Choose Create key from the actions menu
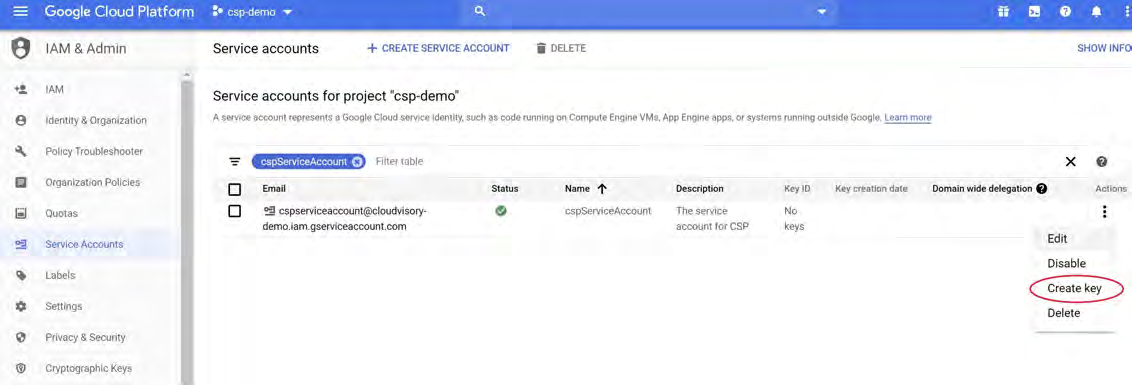The image size is (1132, 385). 1075,288
